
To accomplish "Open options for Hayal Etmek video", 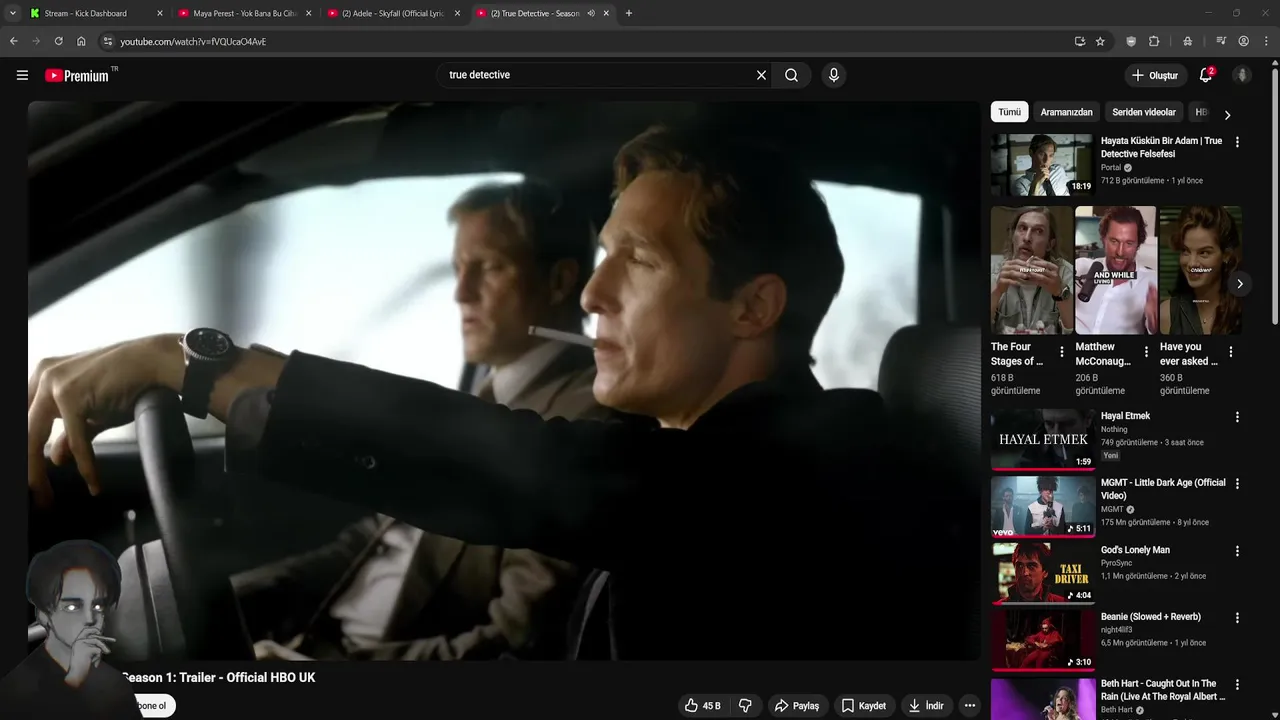I will click(x=1237, y=417).
